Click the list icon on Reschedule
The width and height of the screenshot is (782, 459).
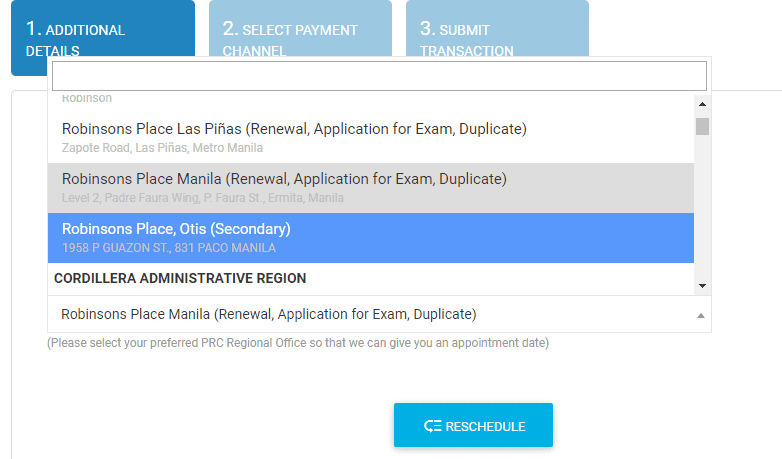432,426
